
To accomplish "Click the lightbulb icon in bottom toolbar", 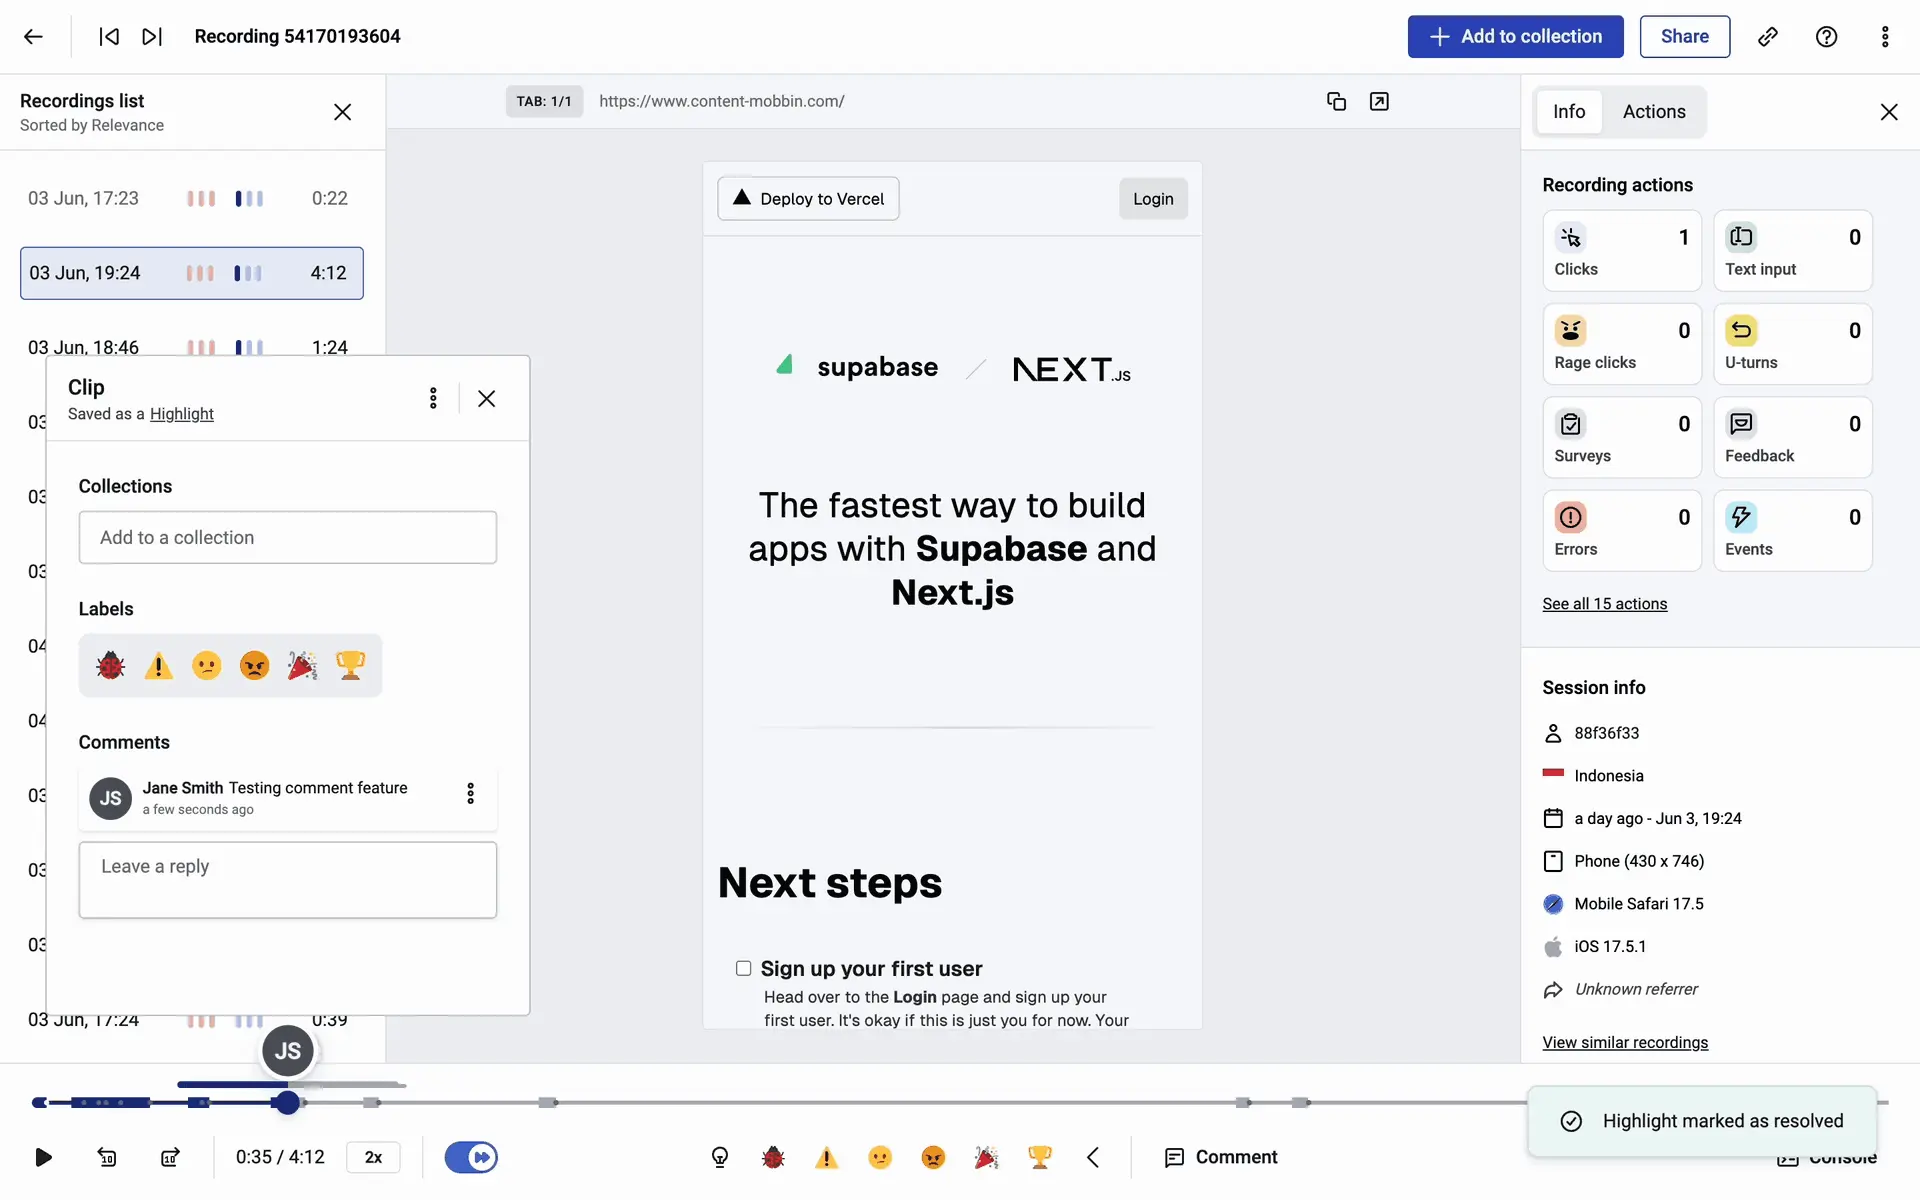I will (x=719, y=1157).
